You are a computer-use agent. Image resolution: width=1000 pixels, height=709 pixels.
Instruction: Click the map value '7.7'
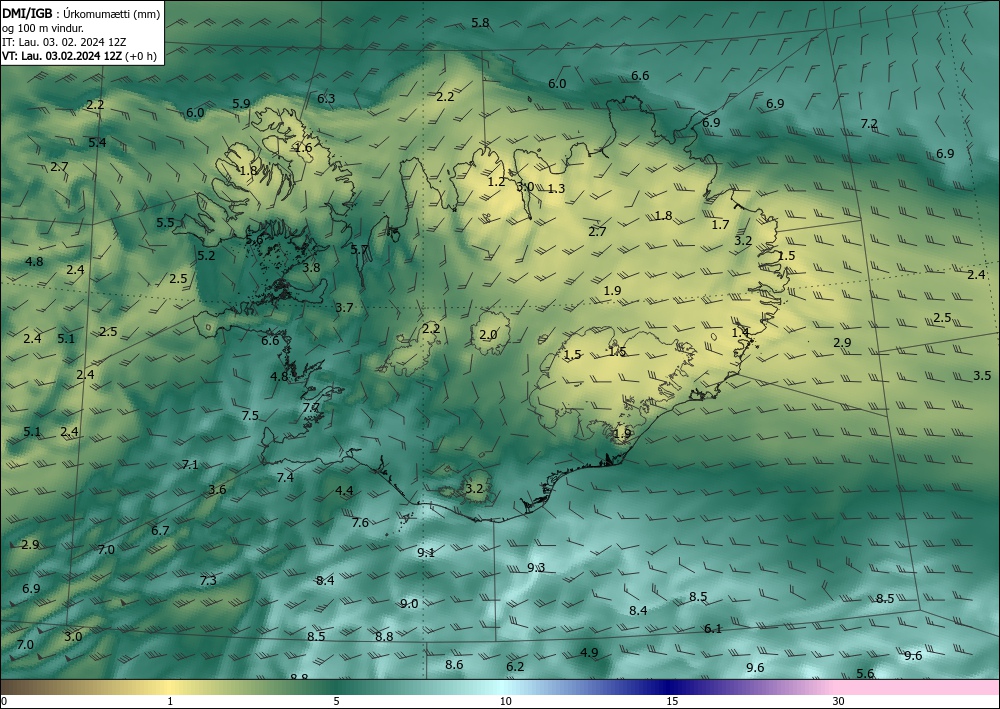311,407
